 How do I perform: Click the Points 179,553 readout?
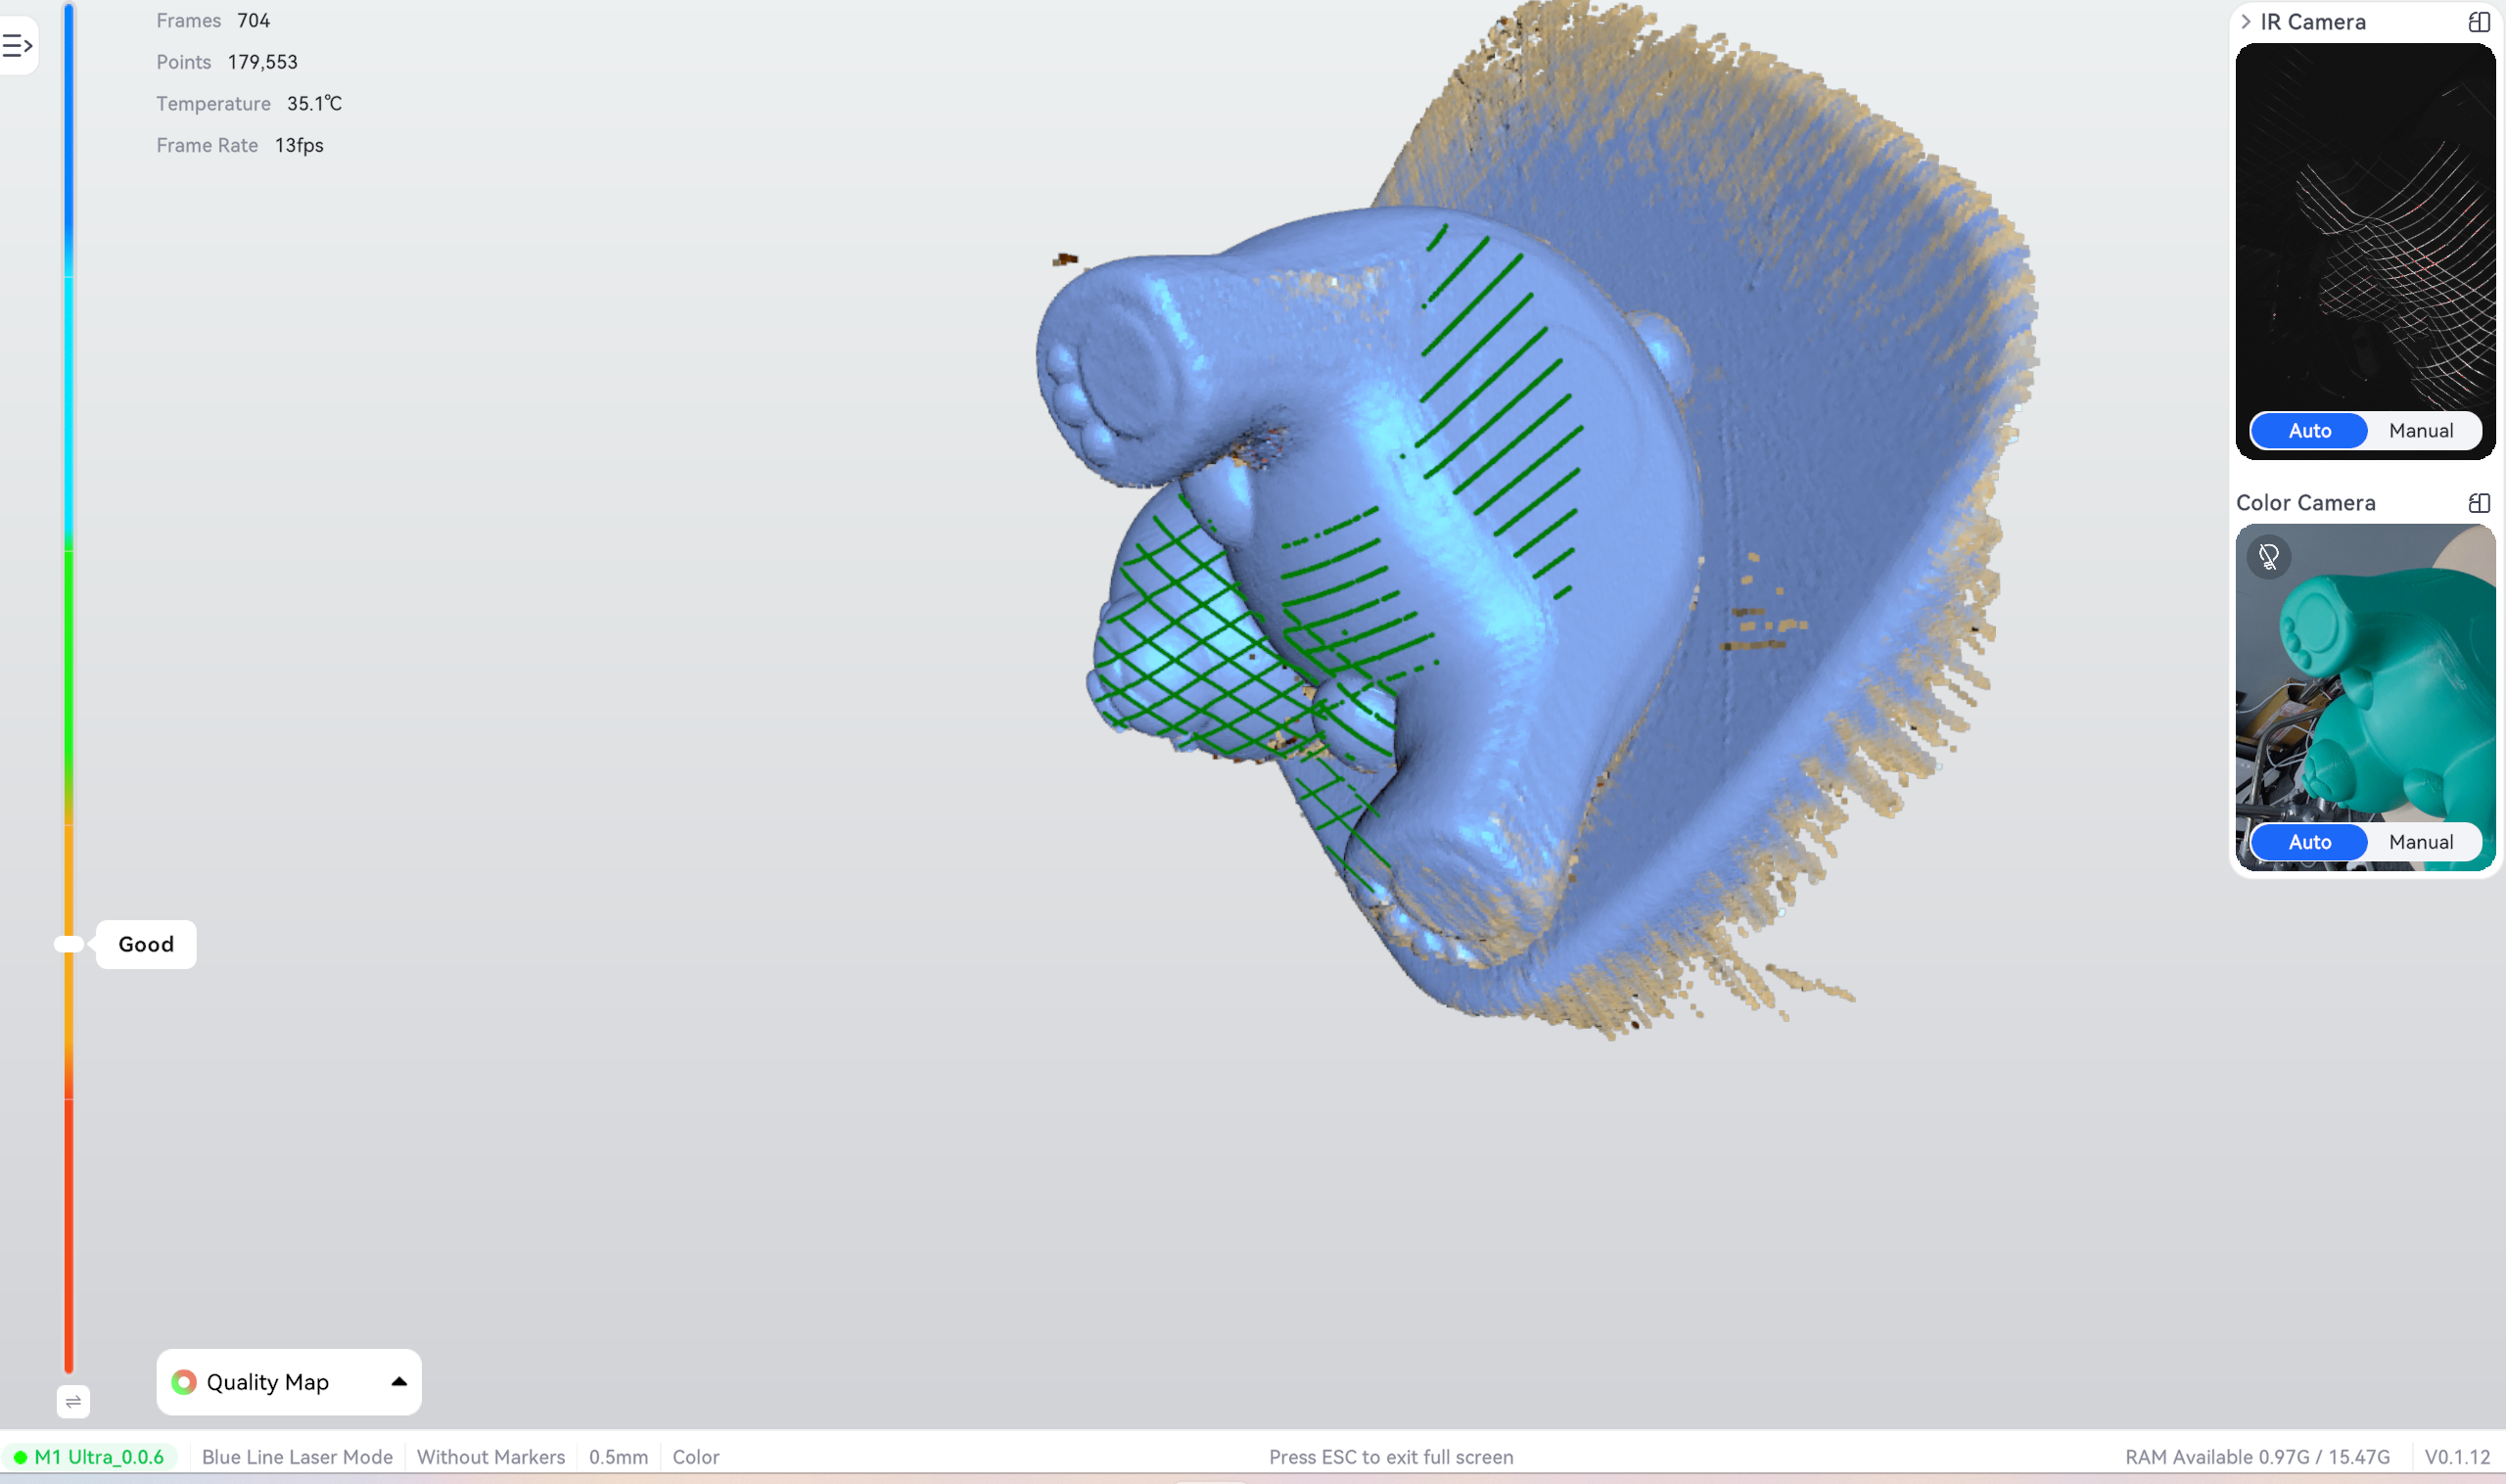tap(227, 62)
